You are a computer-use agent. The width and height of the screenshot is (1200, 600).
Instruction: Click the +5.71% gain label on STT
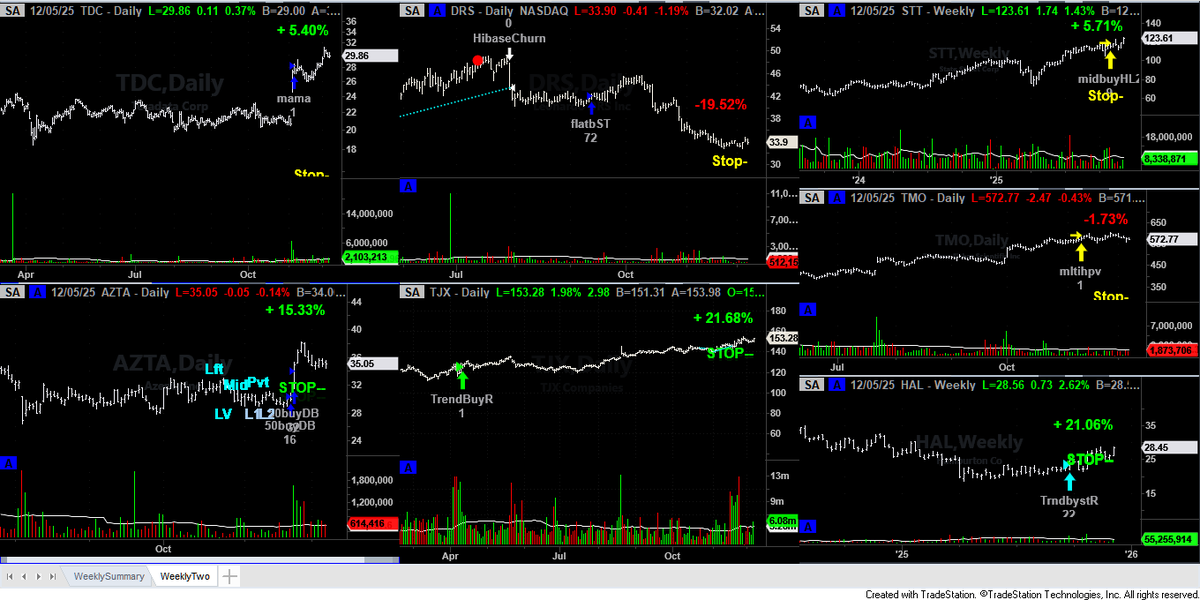(1096, 26)
